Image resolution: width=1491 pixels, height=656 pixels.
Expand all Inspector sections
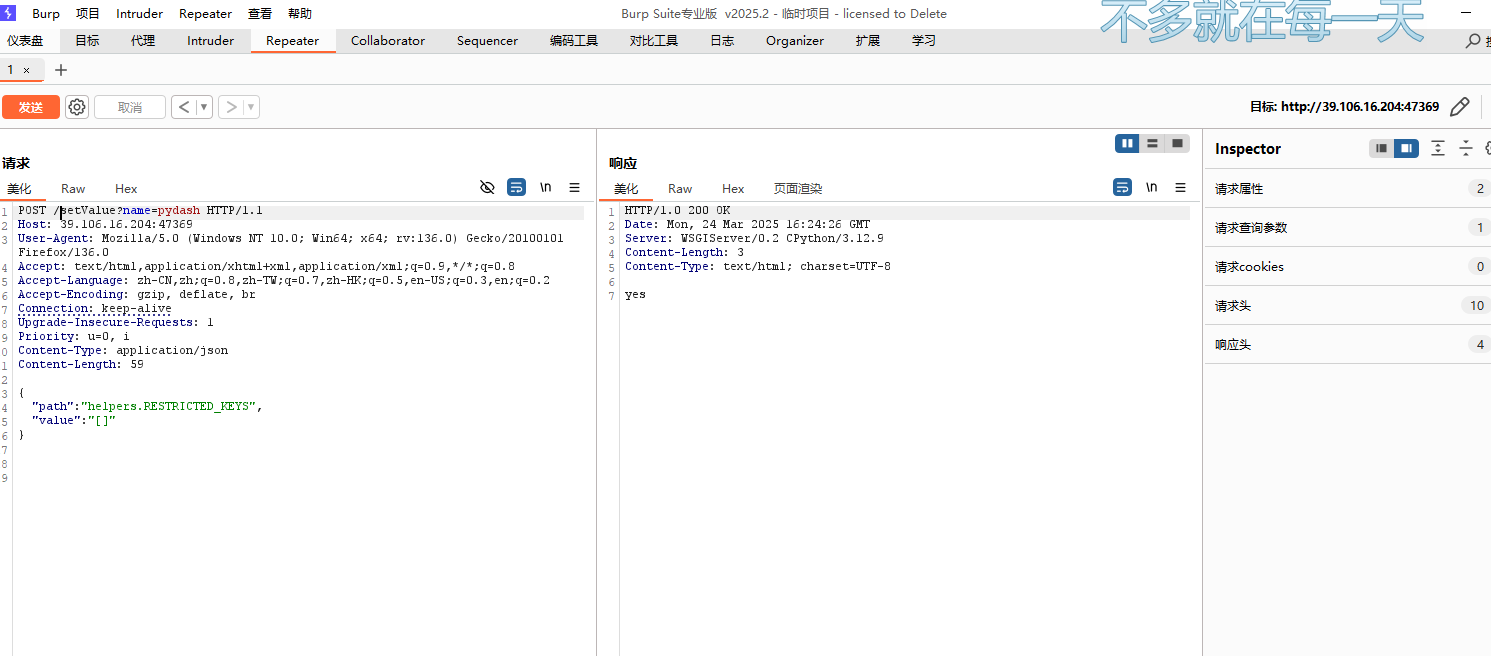[x=1438, y=148]
